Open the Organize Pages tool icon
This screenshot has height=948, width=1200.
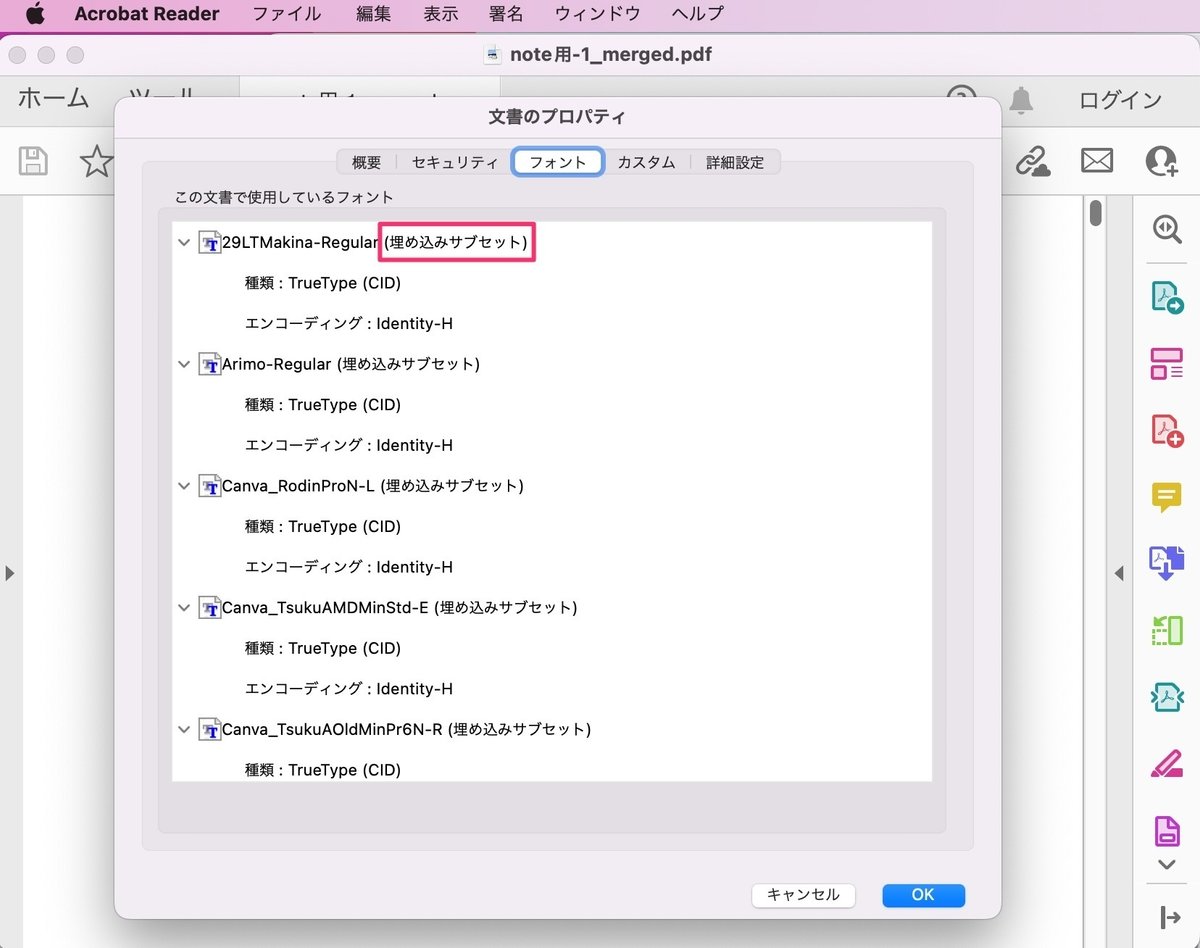click(1166, 630)
